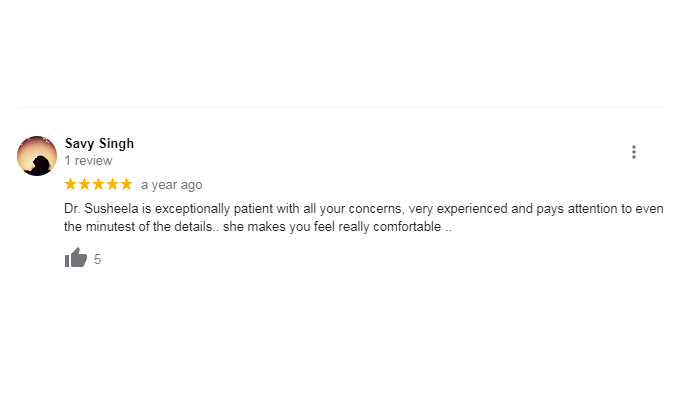The width and height of the screenshot is (688, 400).
Task: Click the word 'concerns' in the review
Action: click(x=376, y=209)
